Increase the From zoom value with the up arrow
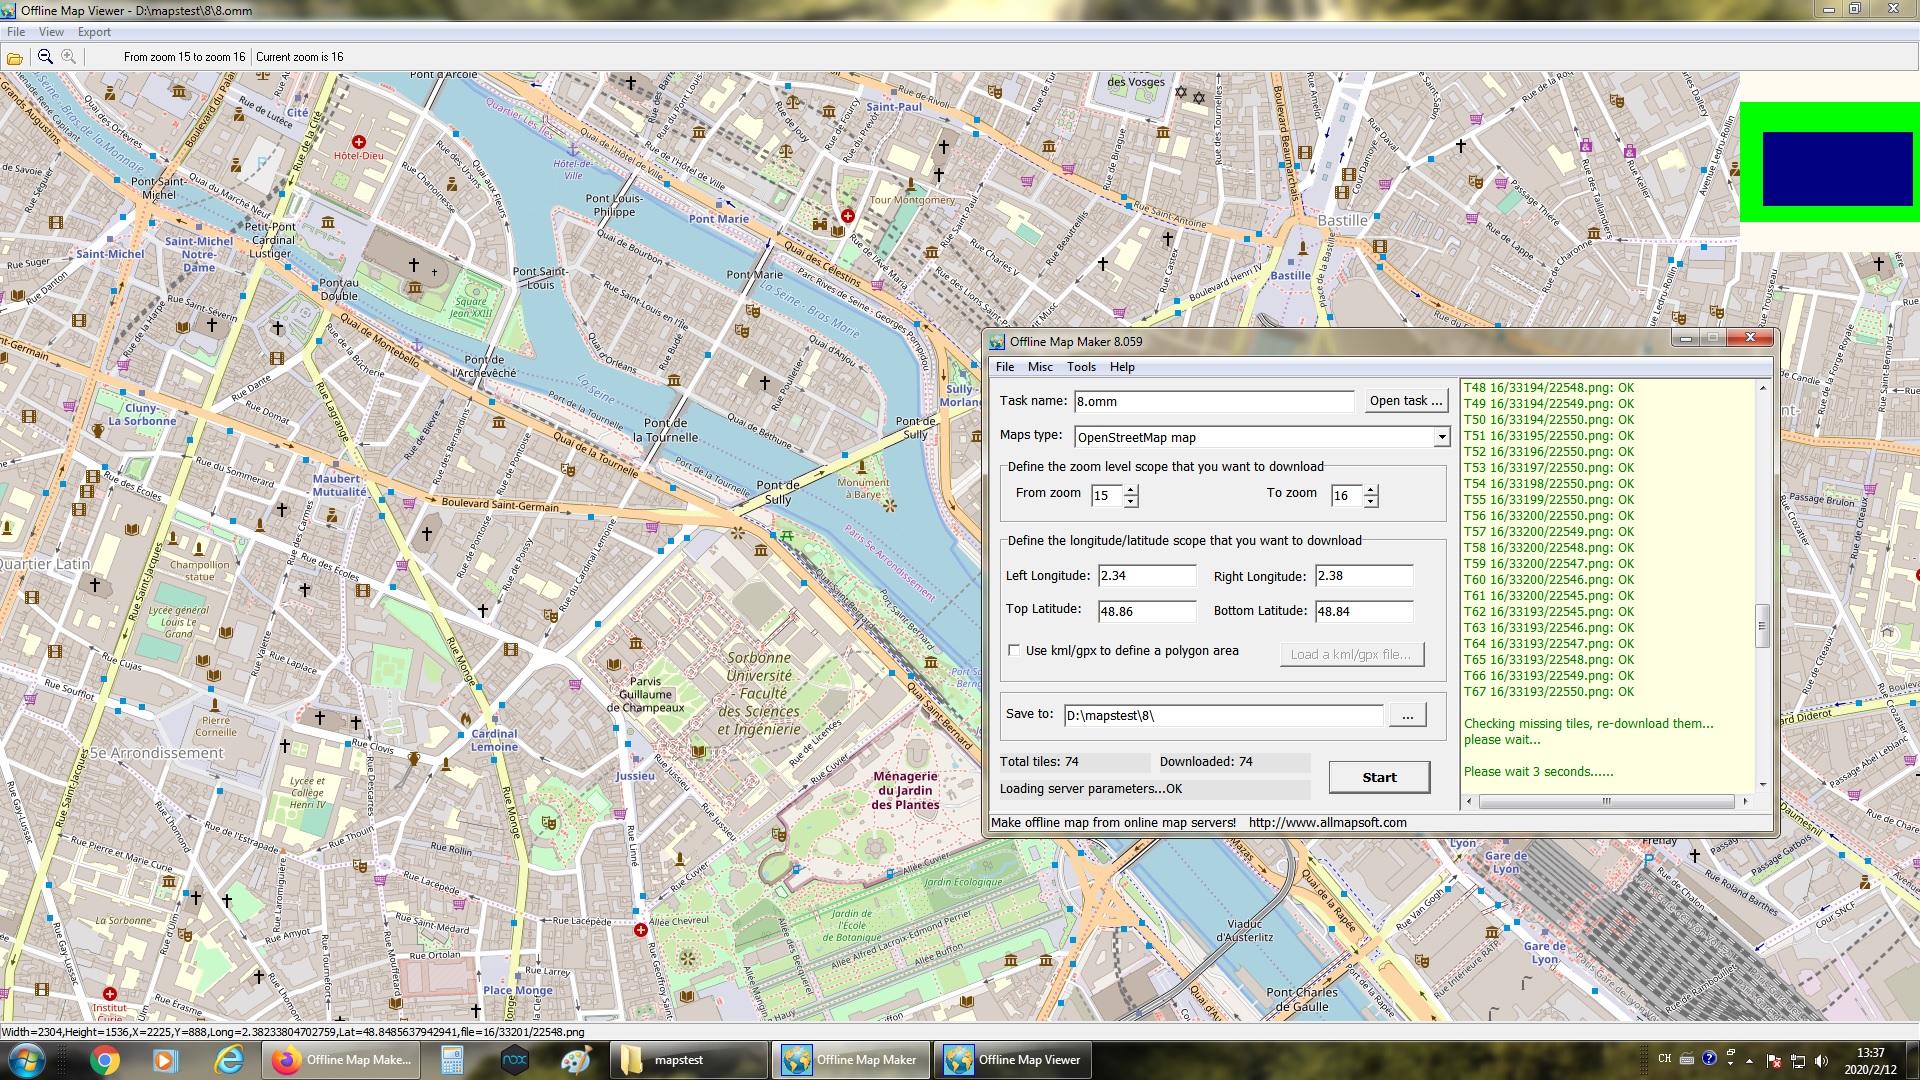The height and width of the screenshot is (1080, 1920). click(1131, 490)
